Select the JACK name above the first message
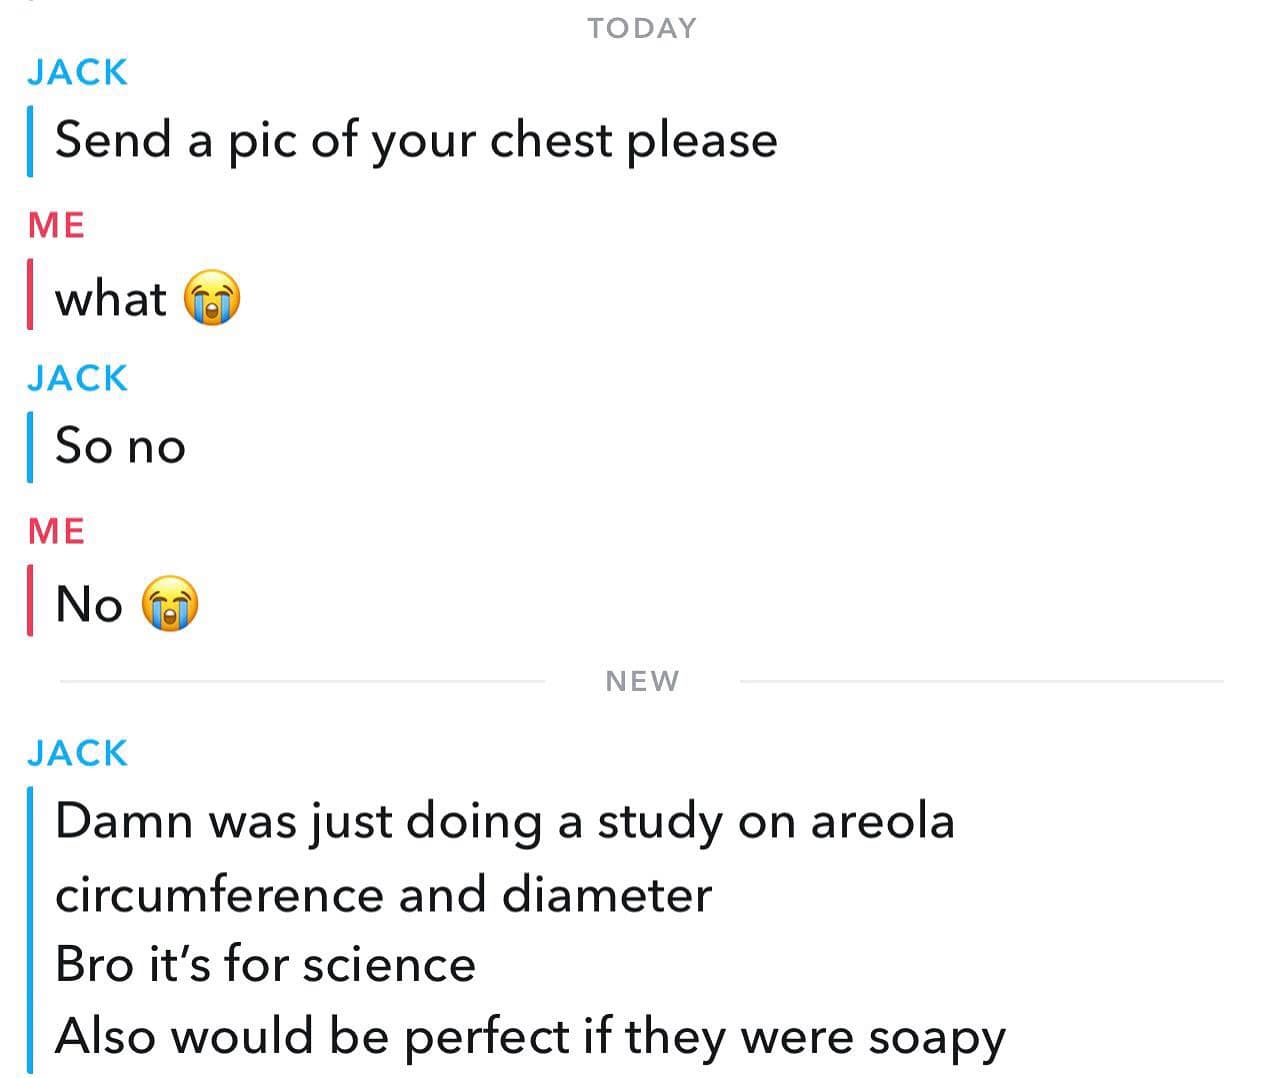 [x=78, y=72]
